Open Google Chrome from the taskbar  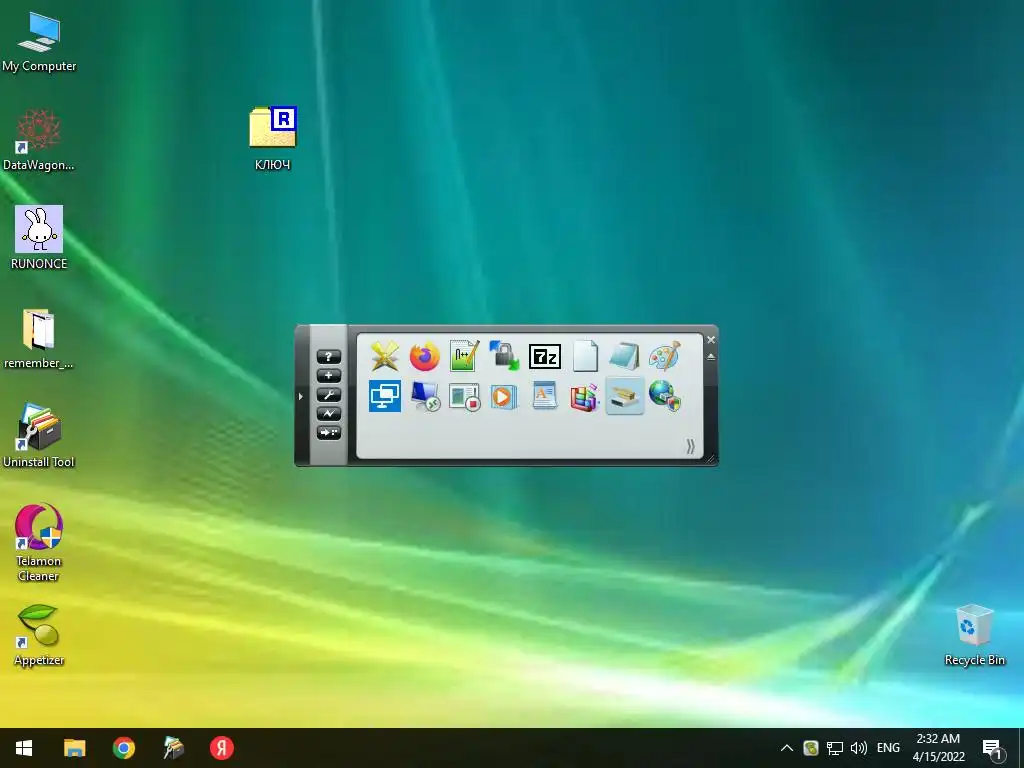(x=123, y=748)
